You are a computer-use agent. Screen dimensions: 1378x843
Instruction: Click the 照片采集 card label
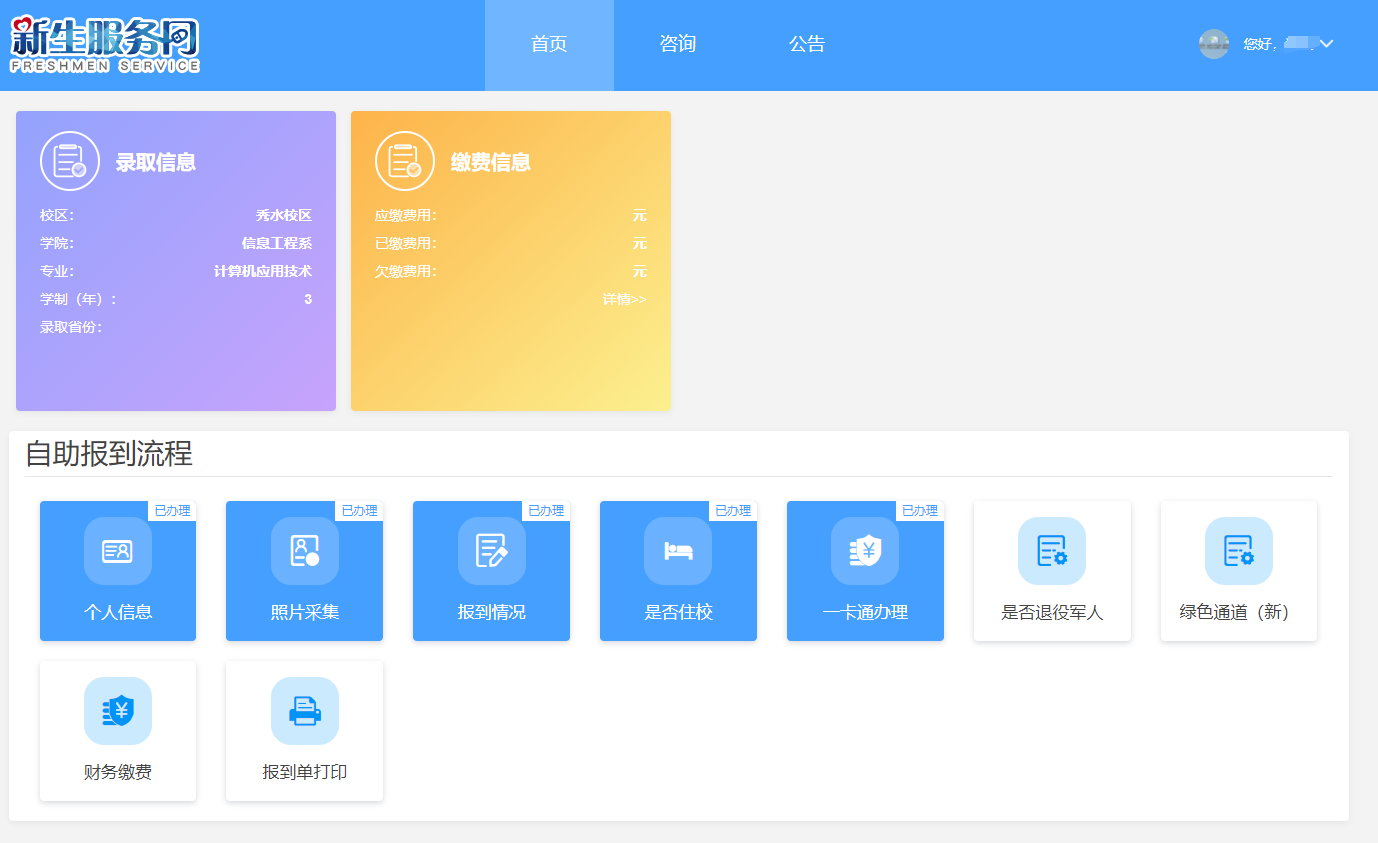[305, 612]
